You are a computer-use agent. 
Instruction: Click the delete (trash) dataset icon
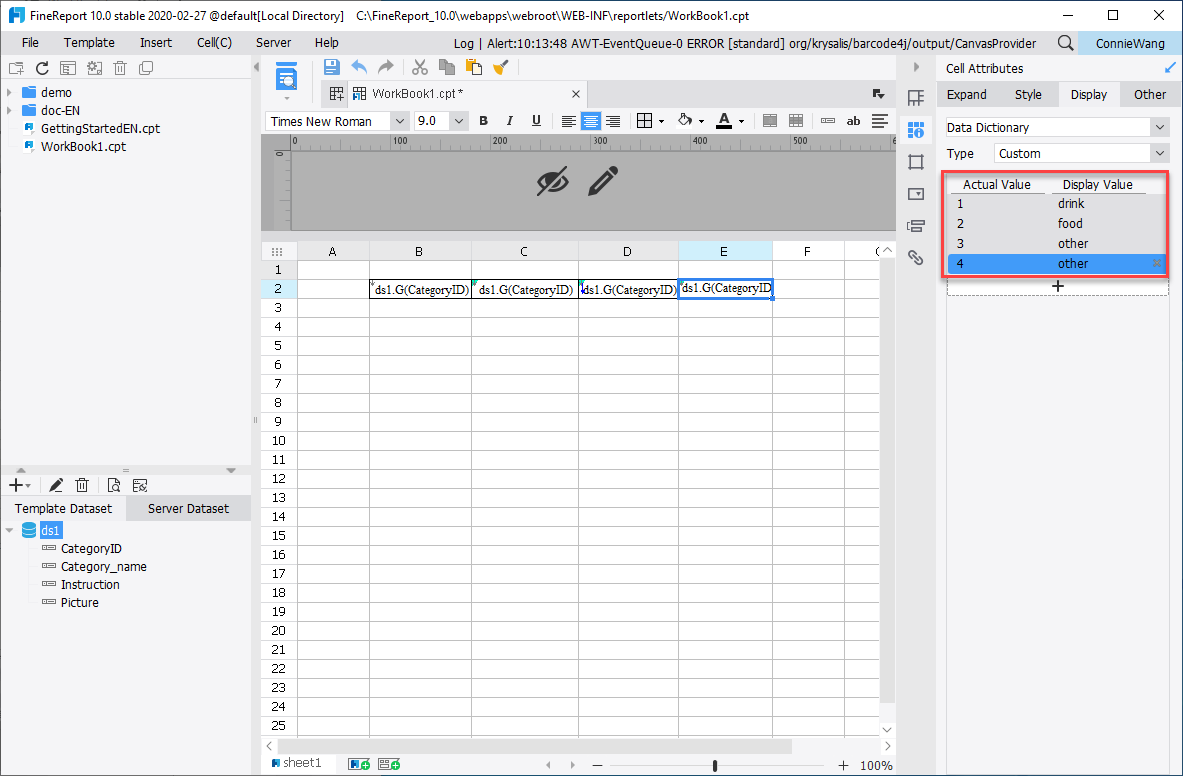tap(83, 484)
